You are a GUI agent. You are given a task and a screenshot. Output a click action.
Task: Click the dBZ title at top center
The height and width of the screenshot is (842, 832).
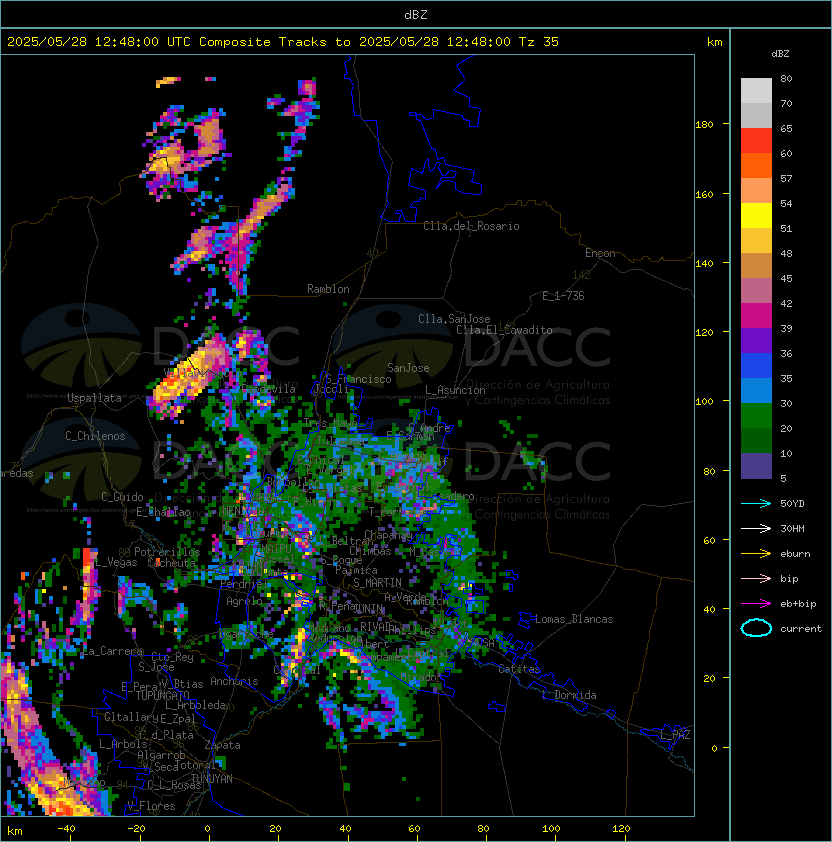click(416, 15)
